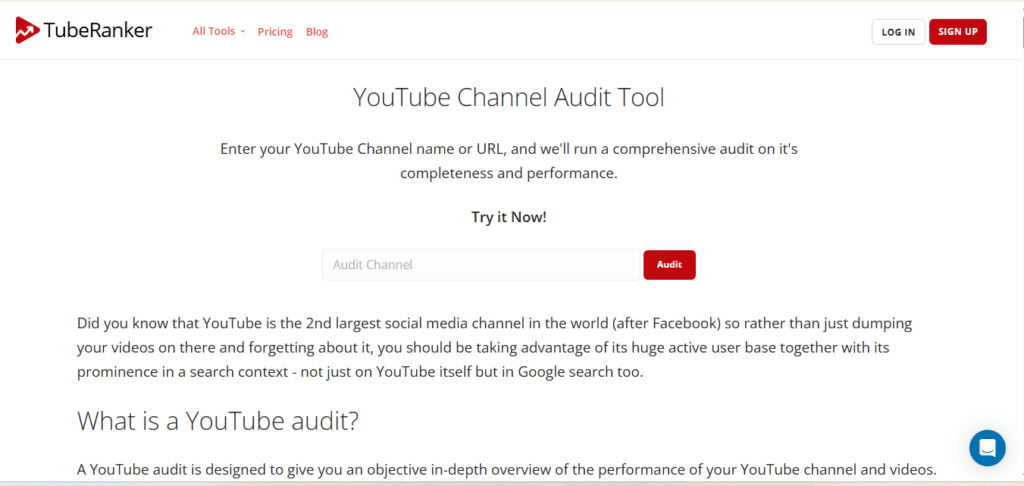This screenshot has height=486, width=1024.
Task: Click the LOG IN button
Action: point(898,32)
